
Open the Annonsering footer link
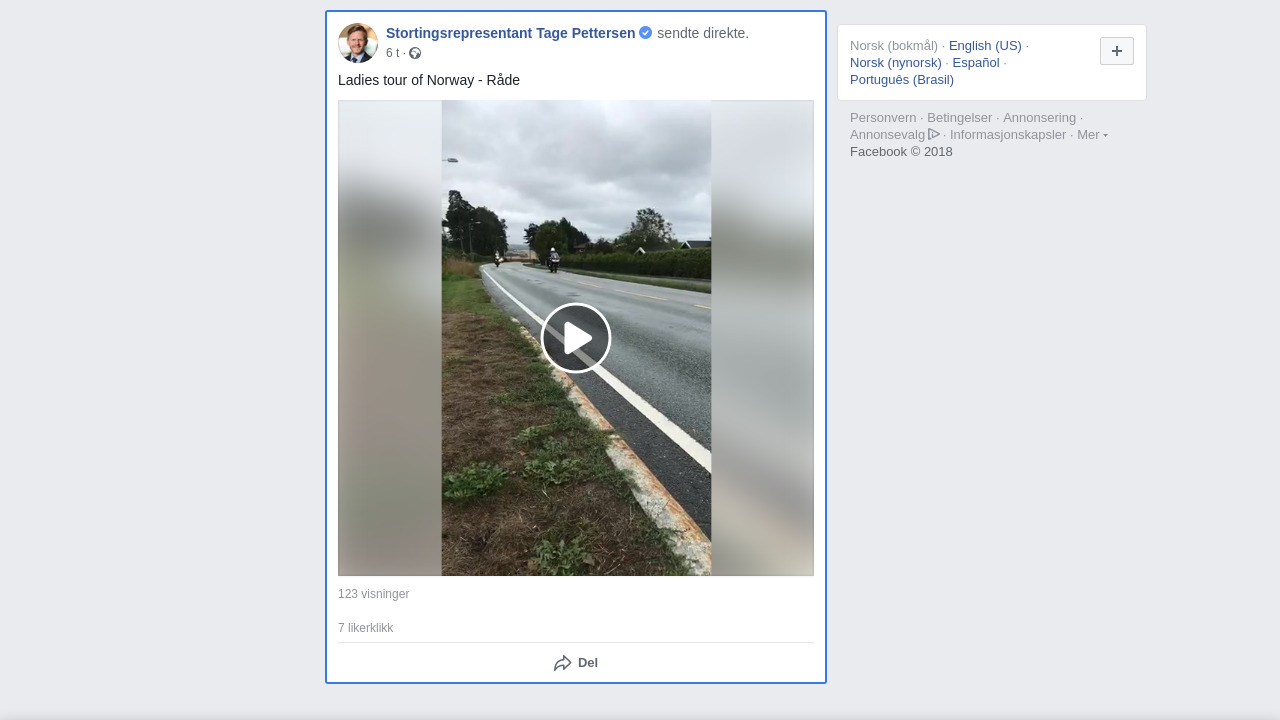pos(1039,117)
